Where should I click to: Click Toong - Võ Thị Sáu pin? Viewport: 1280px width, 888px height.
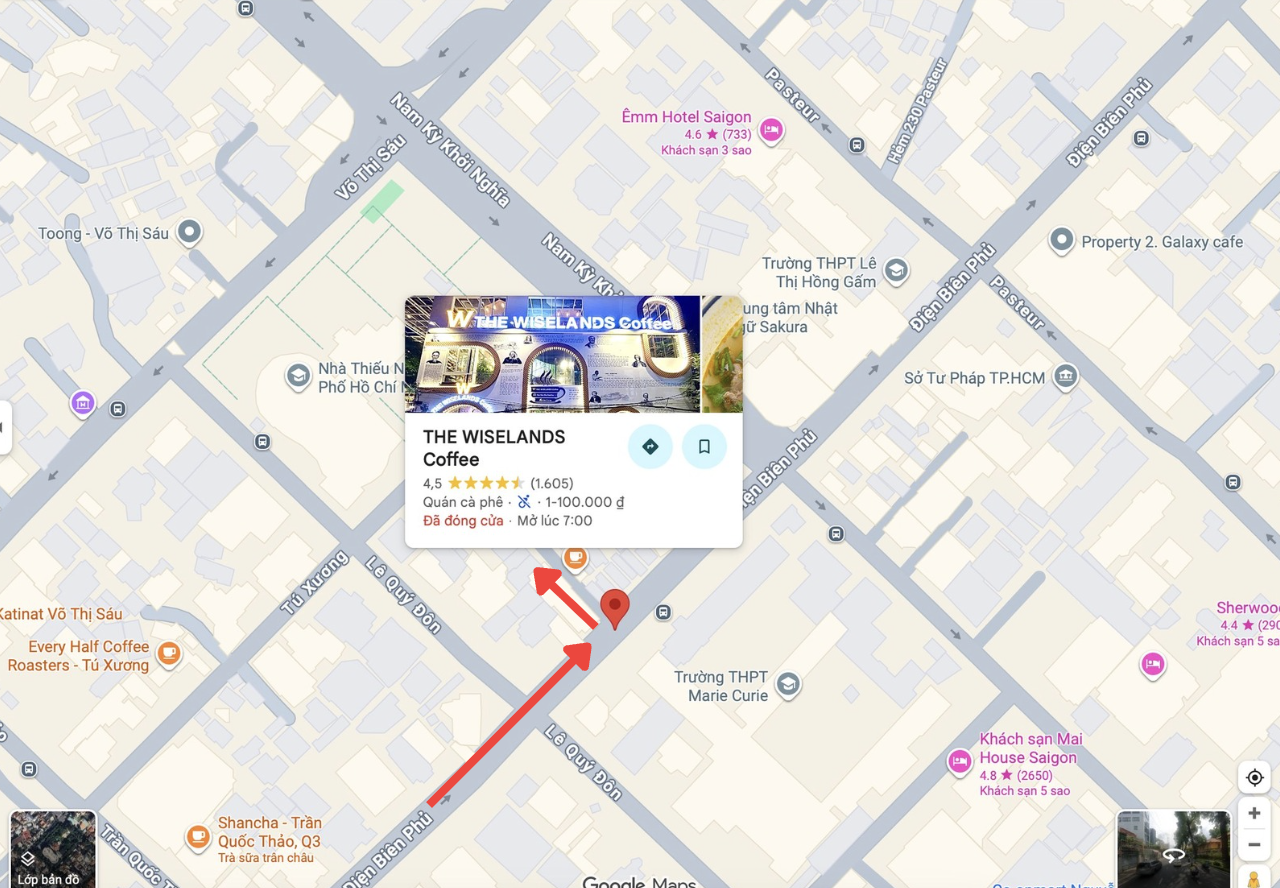(189, 233)
